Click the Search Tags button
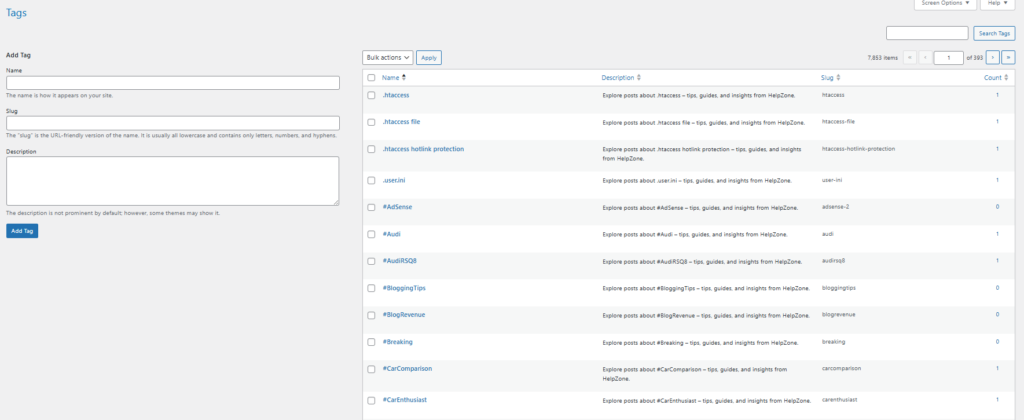Screen dimensions: 1024x420 coord(994,33)
